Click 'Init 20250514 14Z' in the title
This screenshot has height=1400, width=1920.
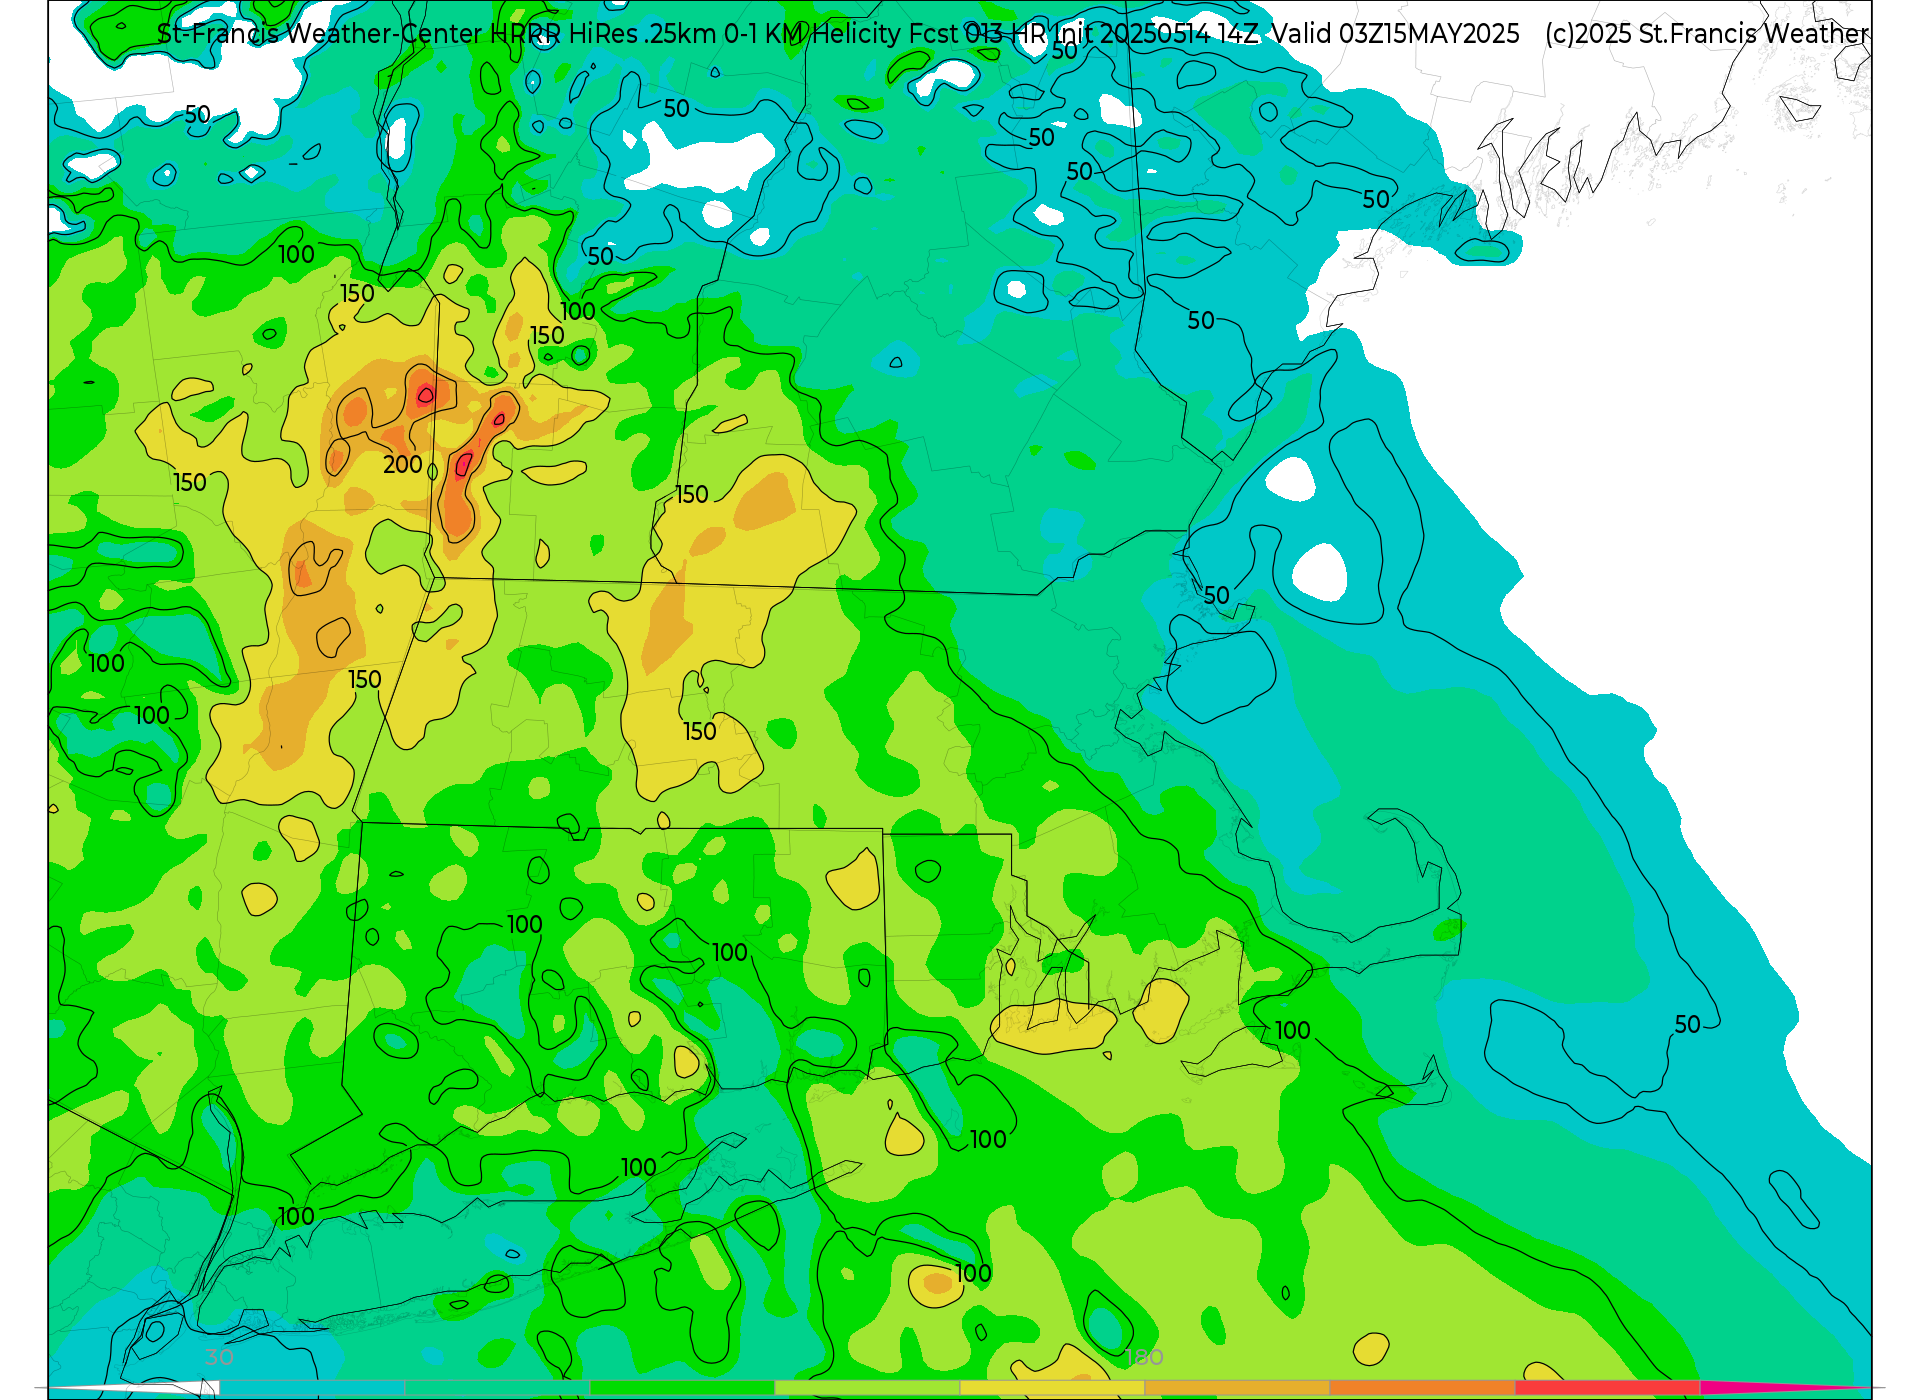[1157, 34]
